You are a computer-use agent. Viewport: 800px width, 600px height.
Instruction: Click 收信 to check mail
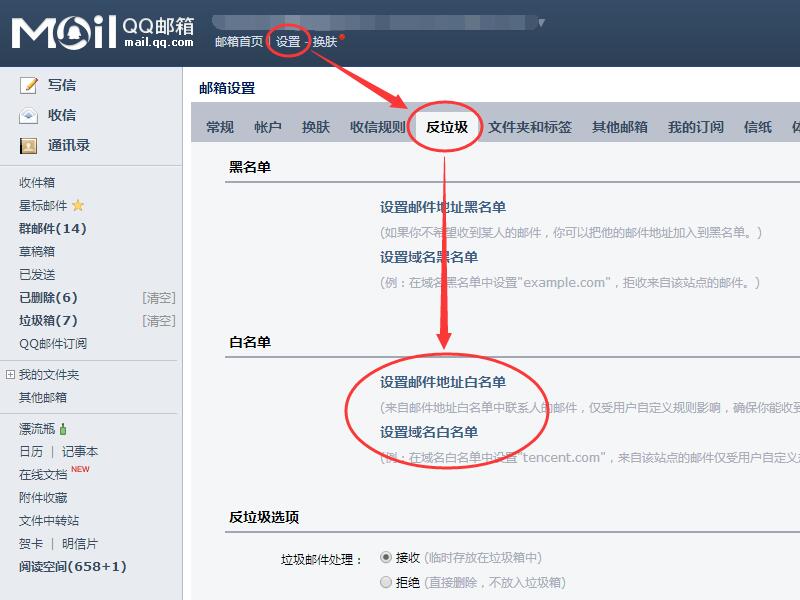[x=62, y=115]
